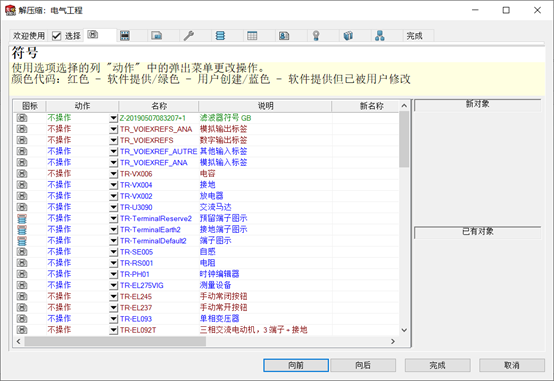Go to the 完成 tab
This screenshot has width=554, height=381.
(x=414, y=36)
